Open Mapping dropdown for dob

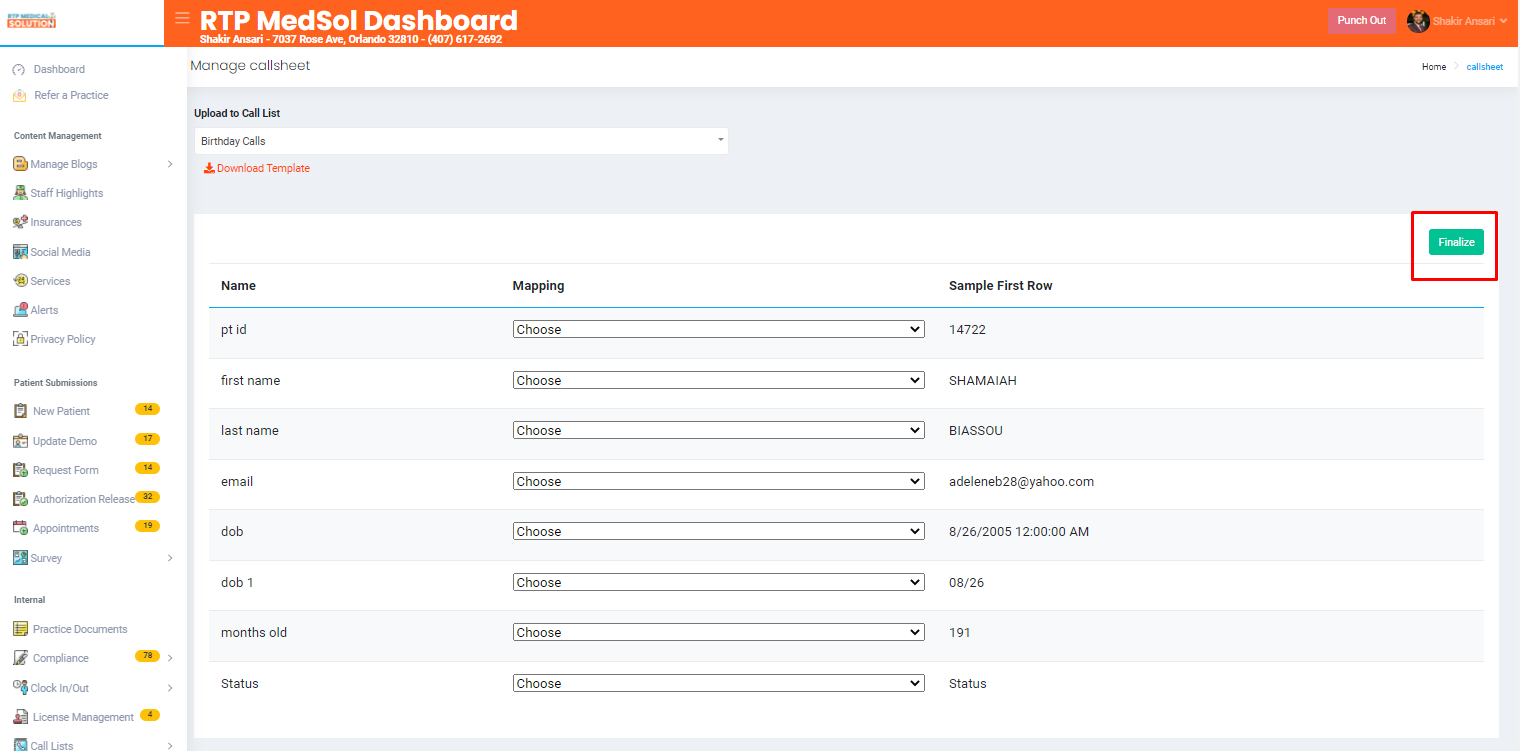(x=718, y=531)
